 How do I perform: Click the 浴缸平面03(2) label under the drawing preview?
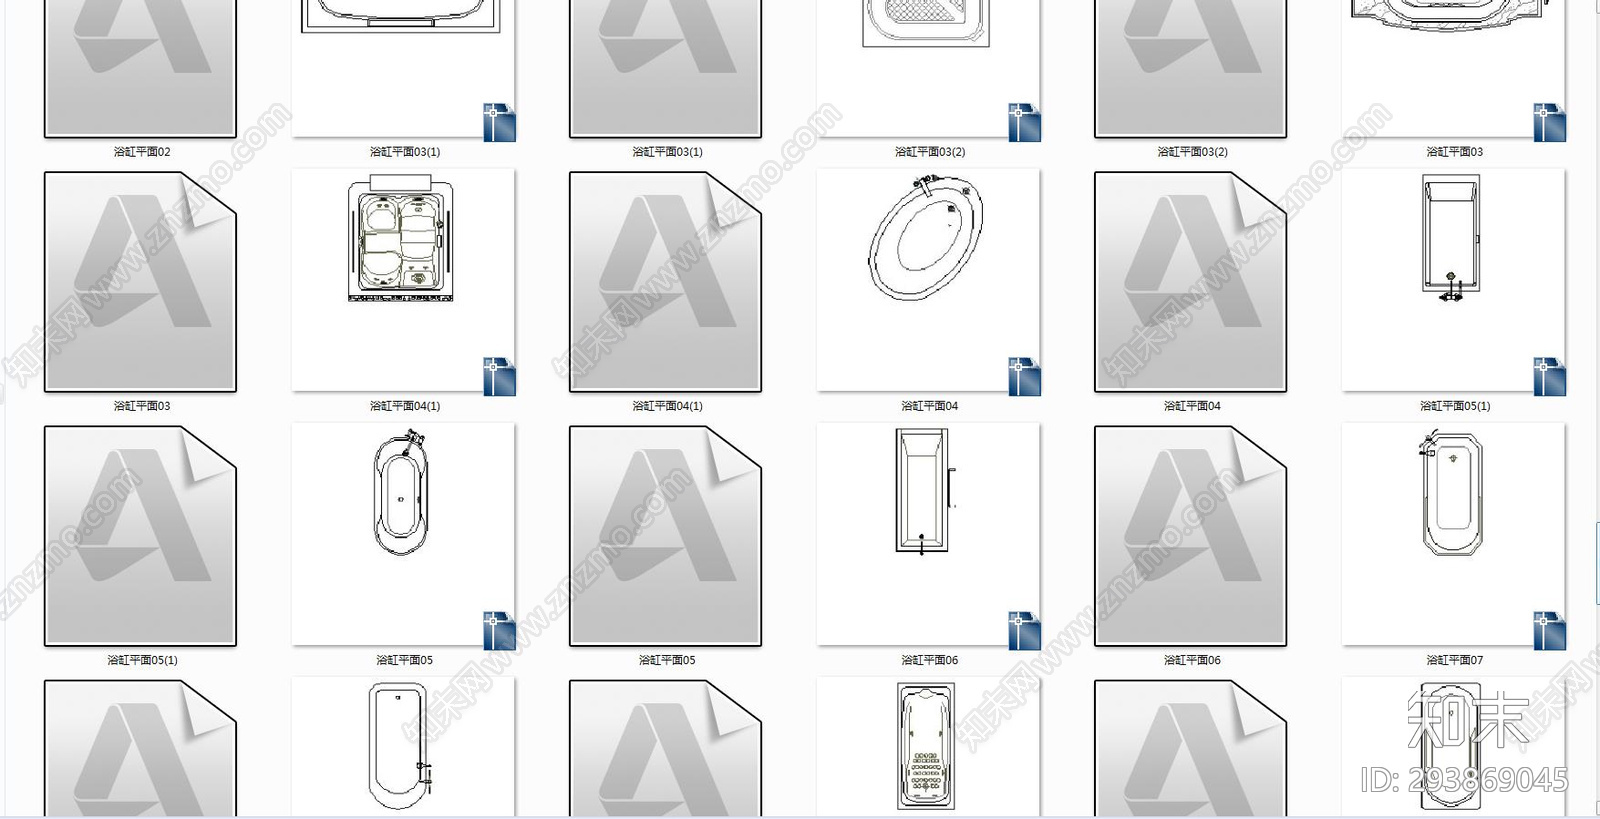coord(930,152)
